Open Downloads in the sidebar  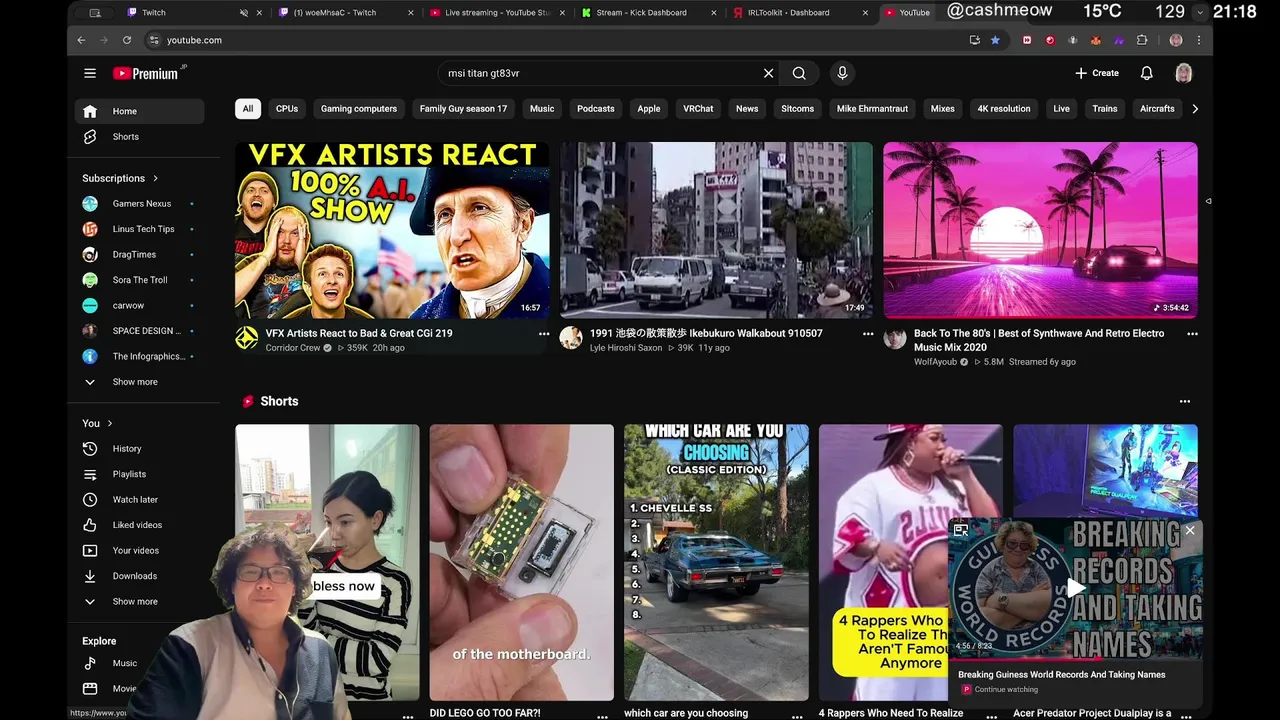139,576
